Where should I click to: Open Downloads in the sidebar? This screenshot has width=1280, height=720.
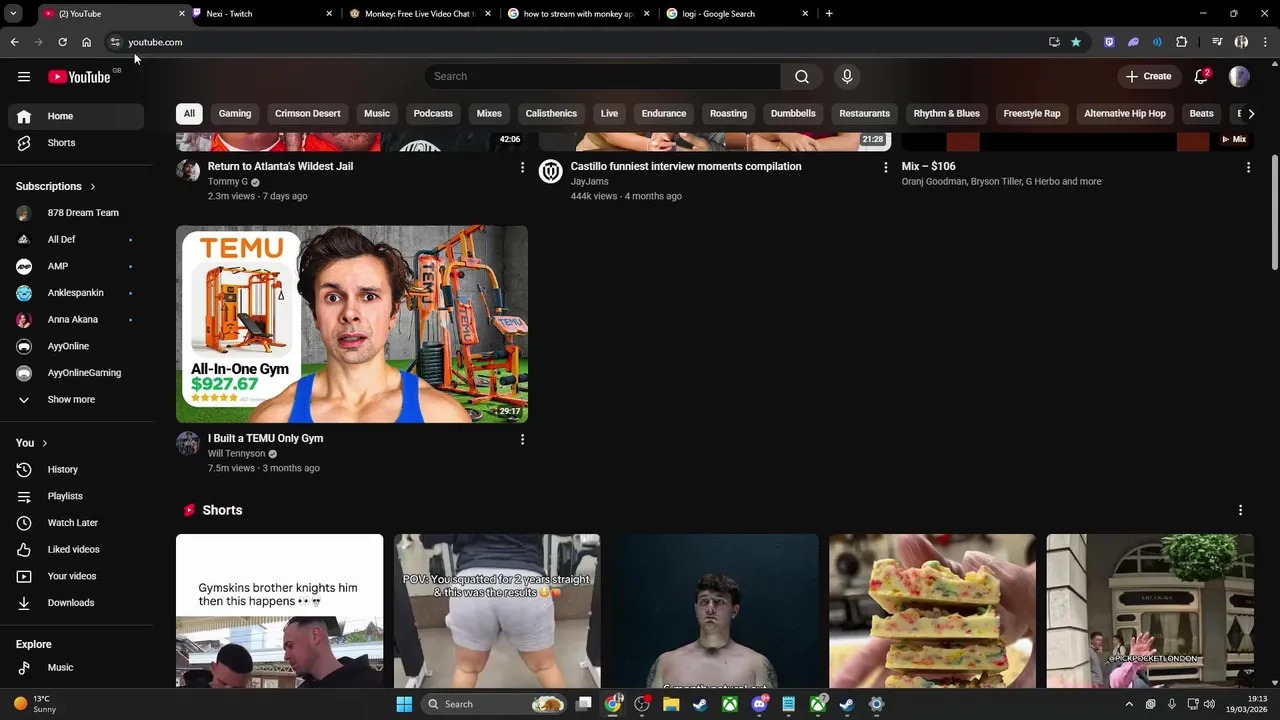tap(76, 603)
